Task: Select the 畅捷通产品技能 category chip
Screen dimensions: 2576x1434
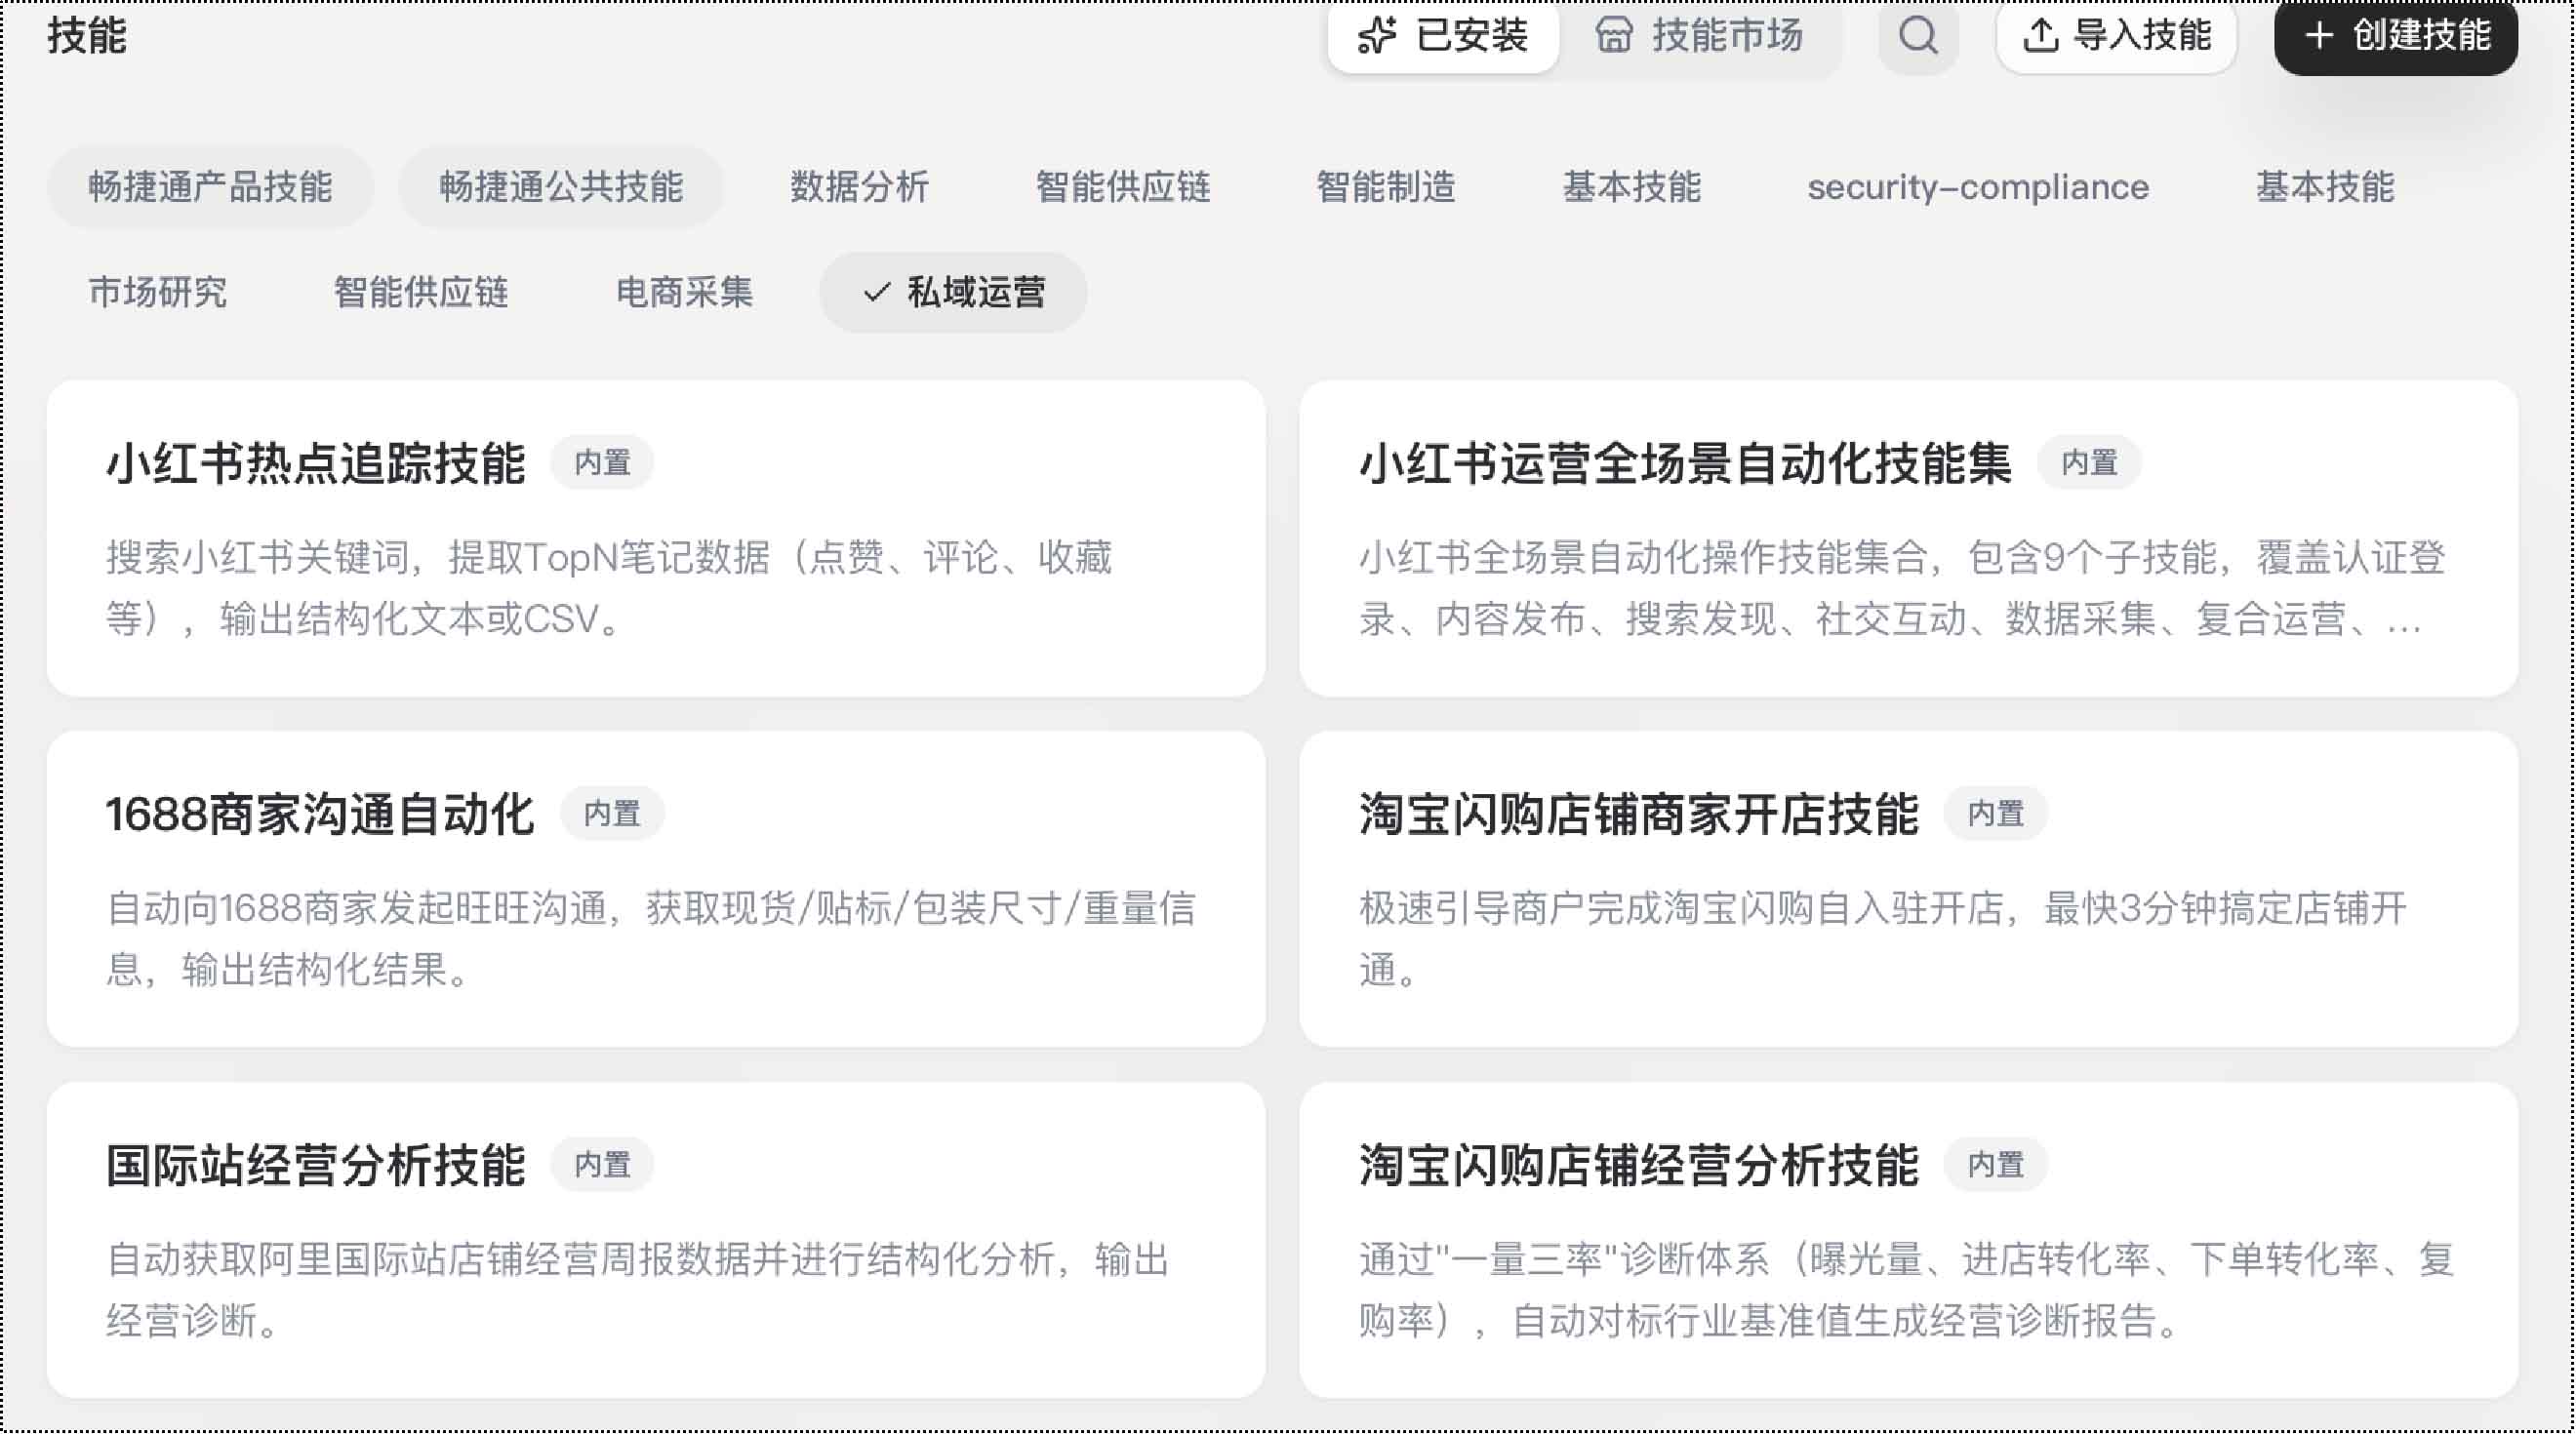Action: click(x=210, y=187)
